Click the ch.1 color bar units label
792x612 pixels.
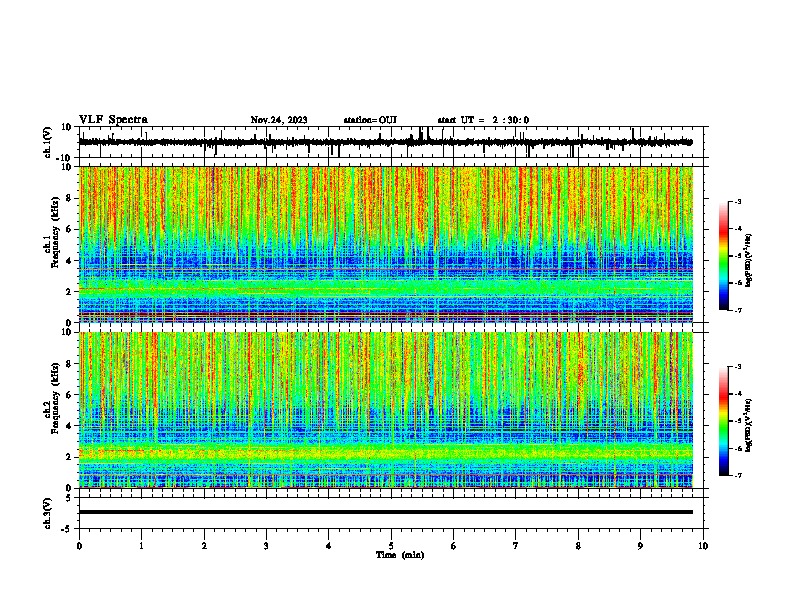pos(748,261)
